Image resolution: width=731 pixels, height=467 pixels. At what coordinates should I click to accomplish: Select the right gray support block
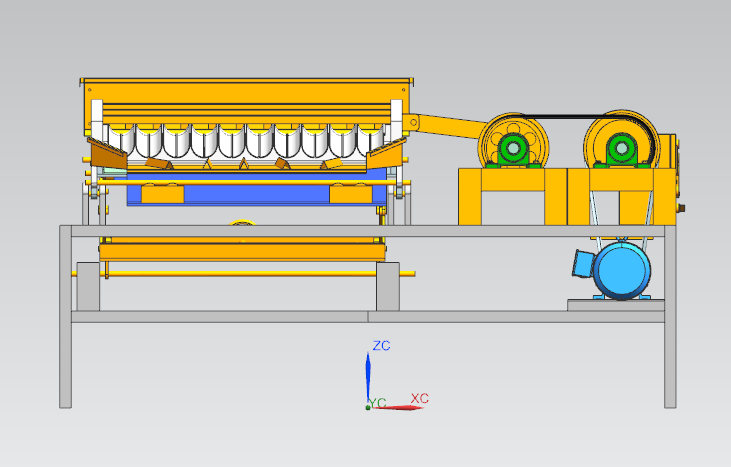pyautogui.click(x=388, y=286)
